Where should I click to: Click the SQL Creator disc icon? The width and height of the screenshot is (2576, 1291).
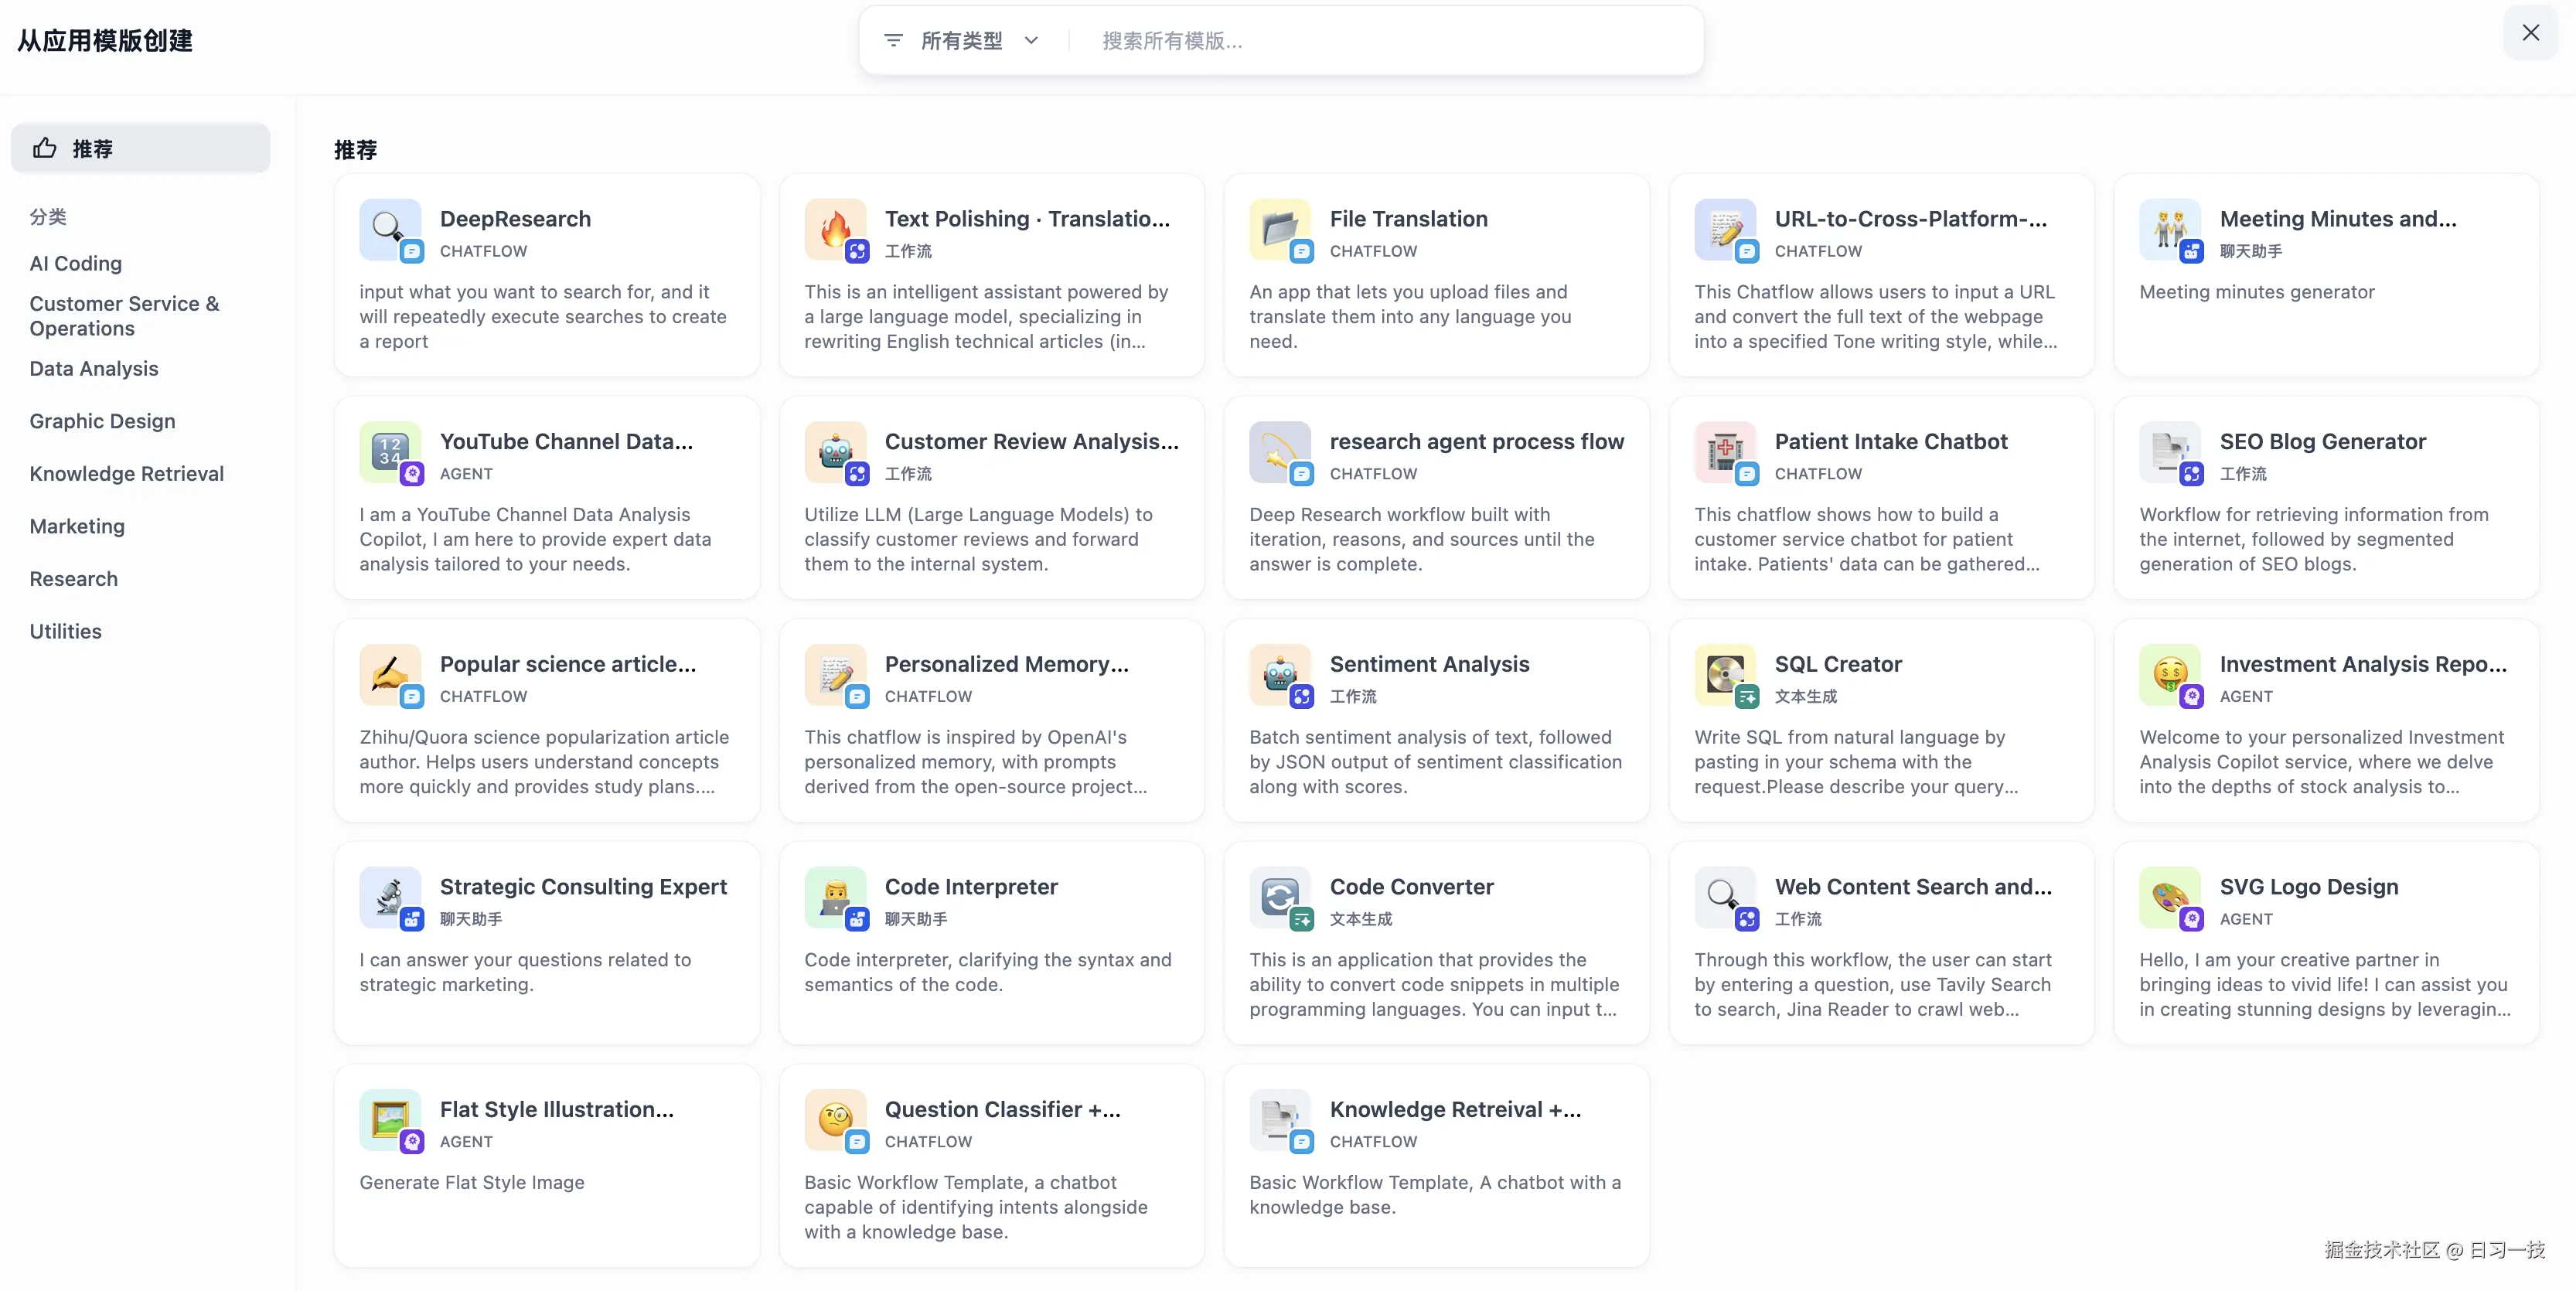pos(1724,675)
